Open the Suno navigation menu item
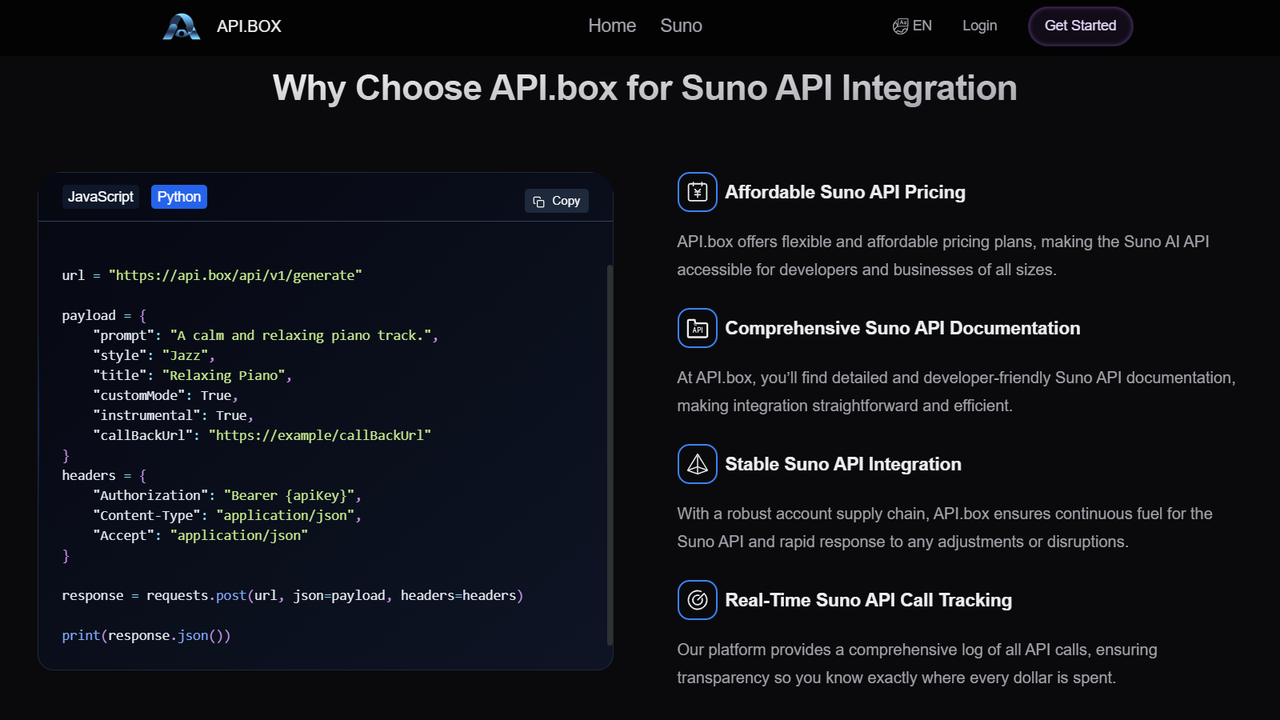This screenshot has height=720, width=1280. pos(681,26)
